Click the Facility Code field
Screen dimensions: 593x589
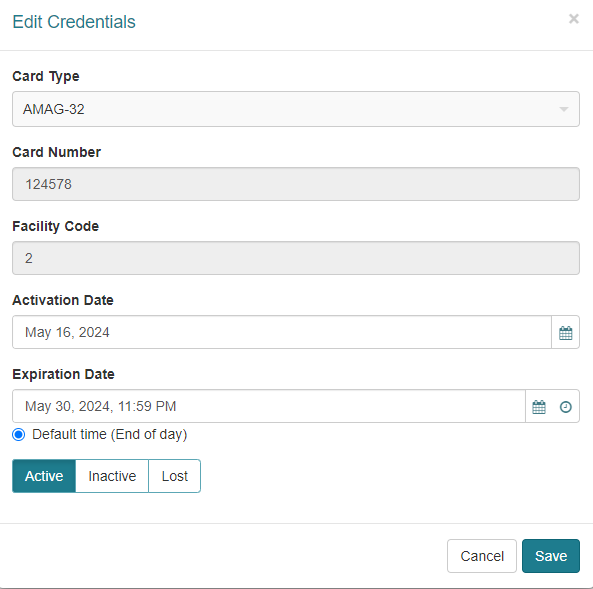coord(296,258)
